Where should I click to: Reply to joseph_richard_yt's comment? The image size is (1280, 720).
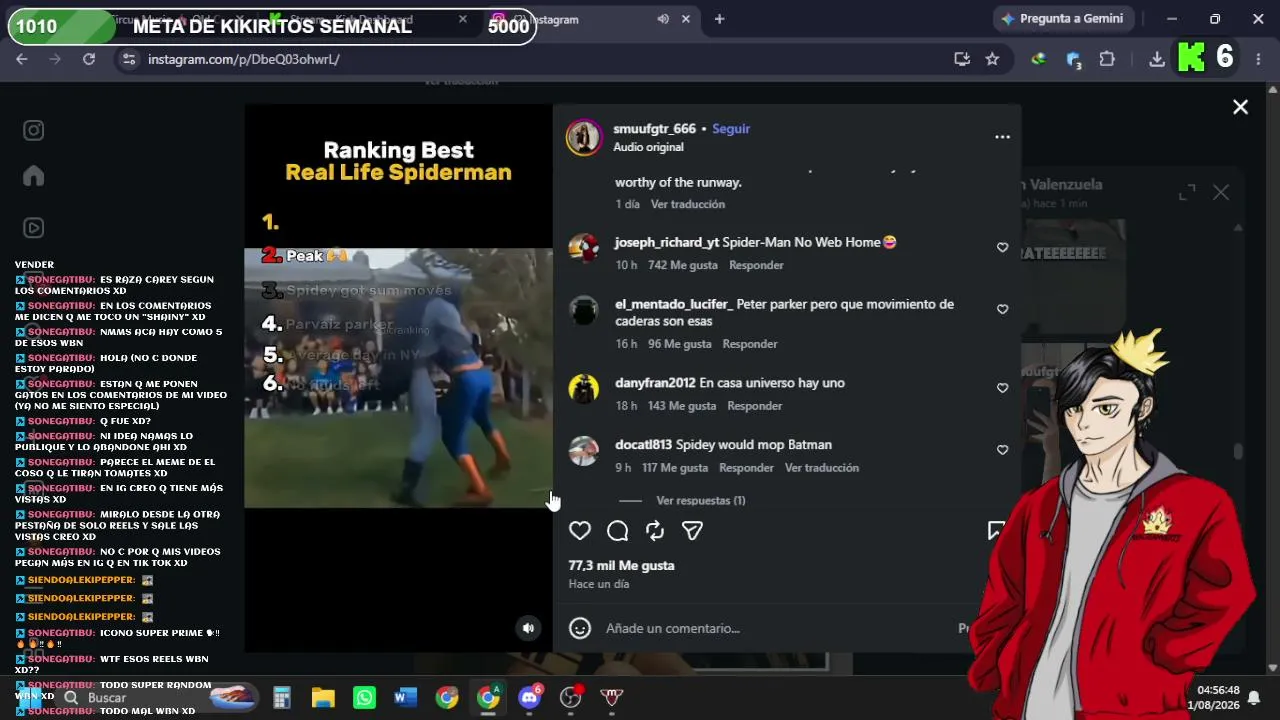coord(756,265)
